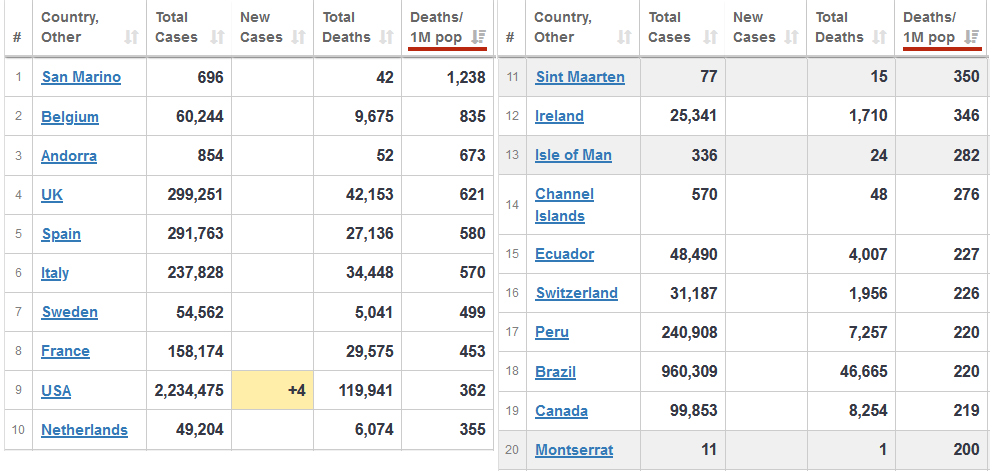Select Sint Maarten deaths per million '350'
This screenshot has width=1000, height=473.
click(x=967, y=76)
